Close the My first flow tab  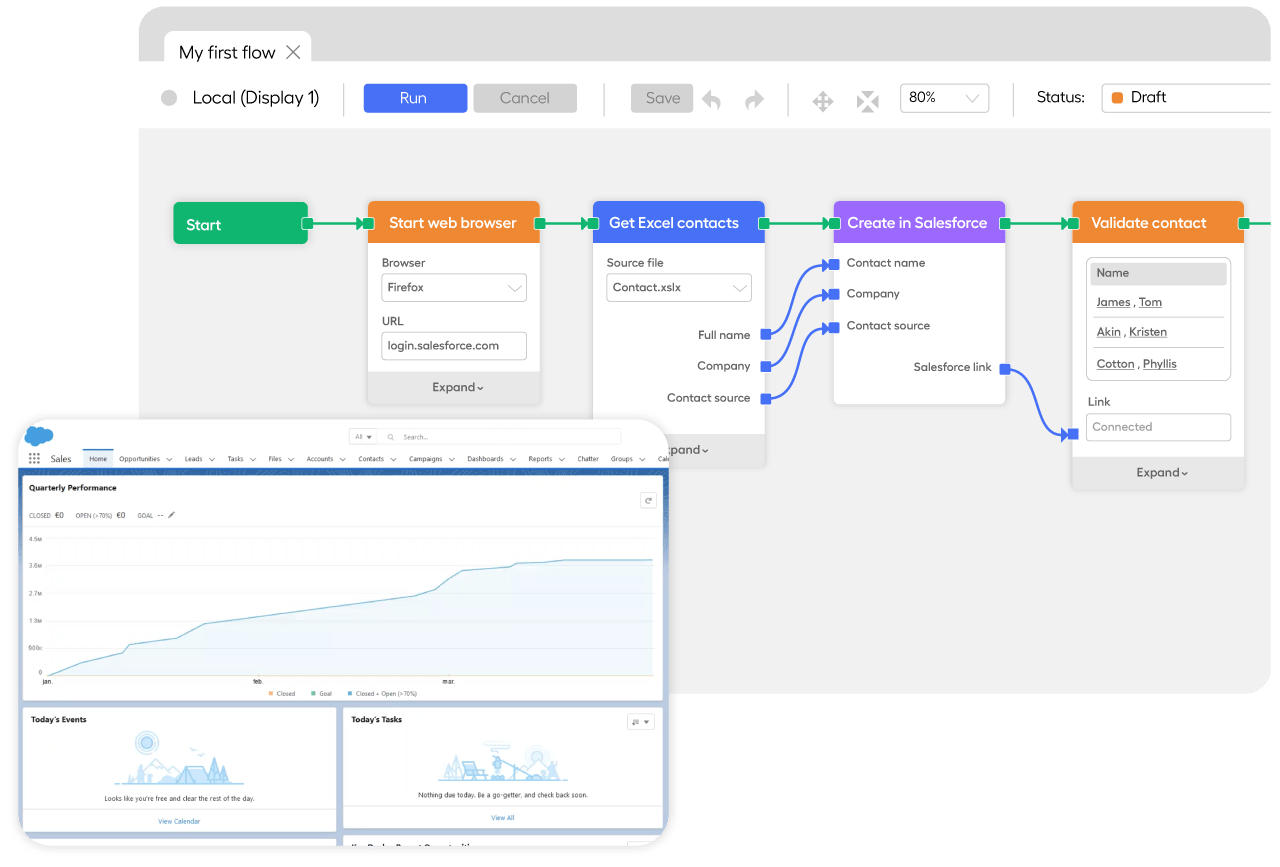[x=293, y=52]
